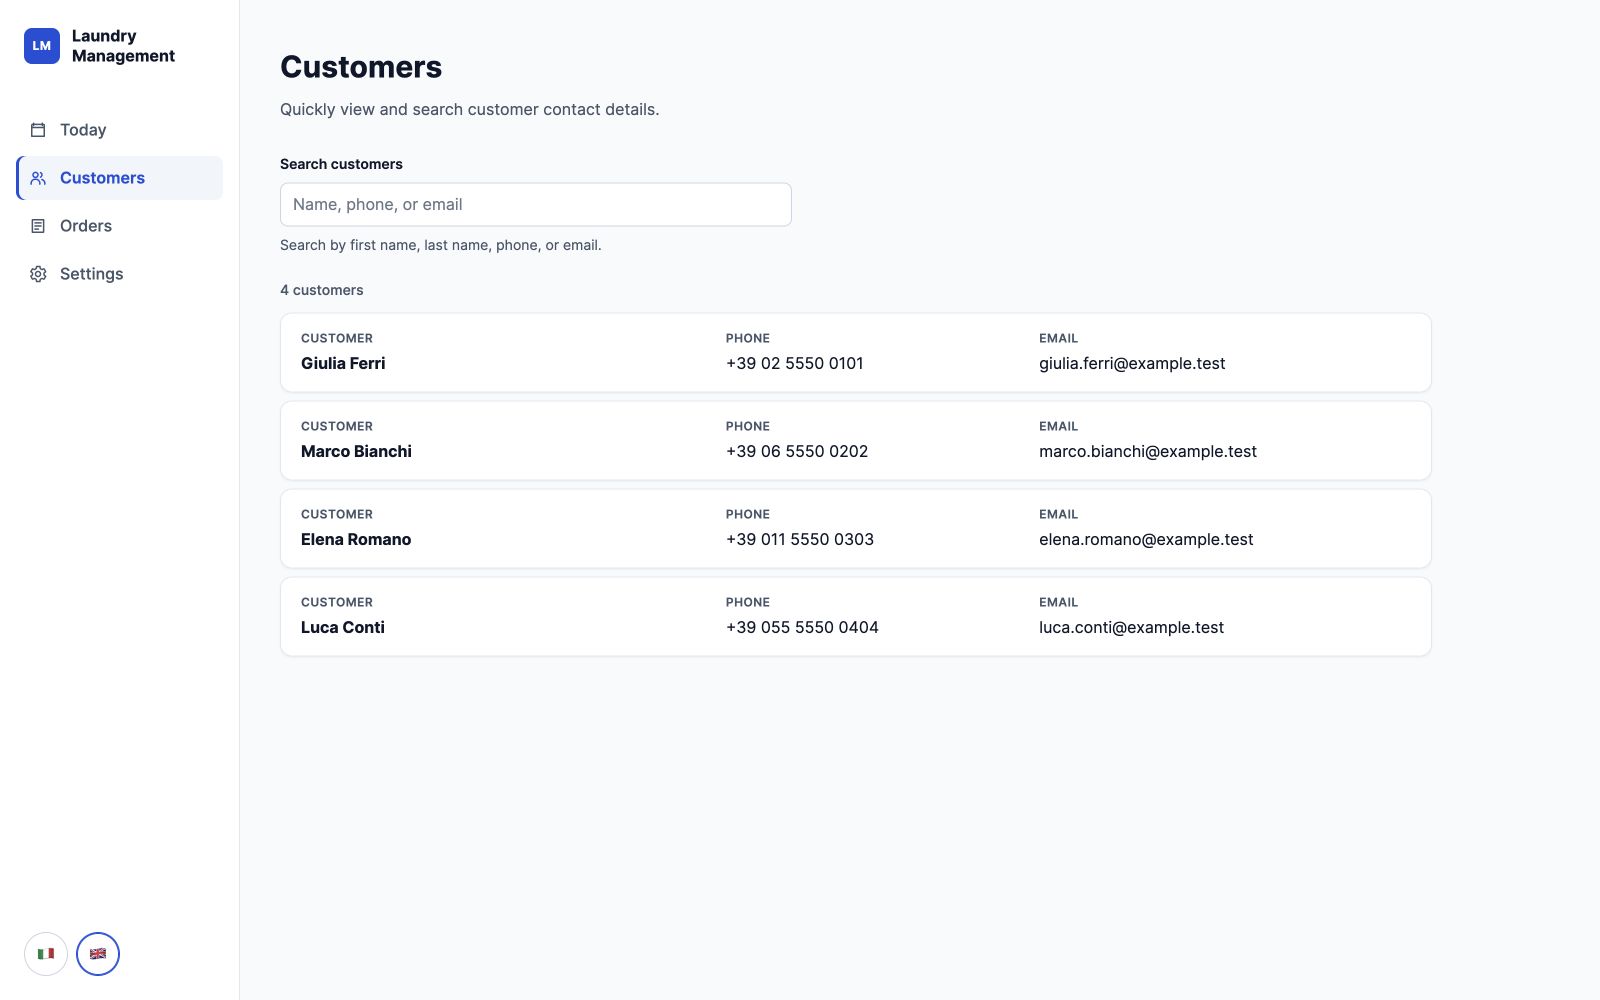
Task: Click email giulia.ferri@example.test
Action: [1132, 363]
